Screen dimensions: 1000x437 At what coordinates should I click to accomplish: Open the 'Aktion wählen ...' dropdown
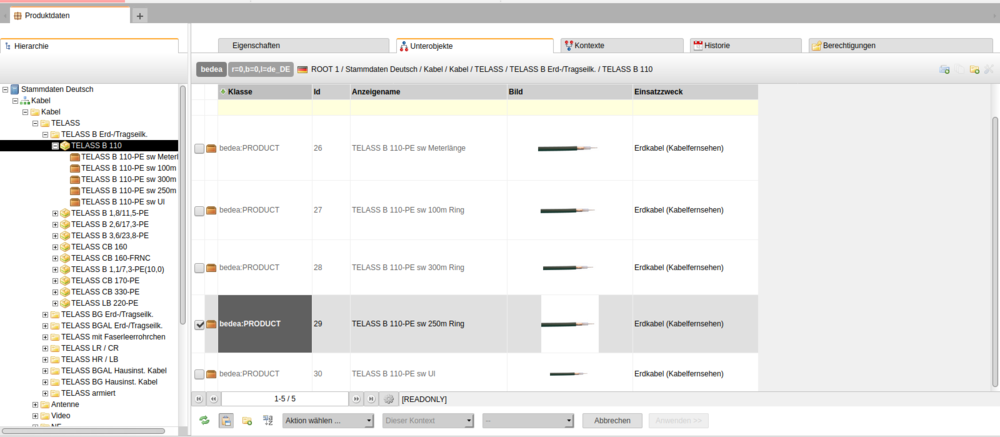(x=328, y=421)
